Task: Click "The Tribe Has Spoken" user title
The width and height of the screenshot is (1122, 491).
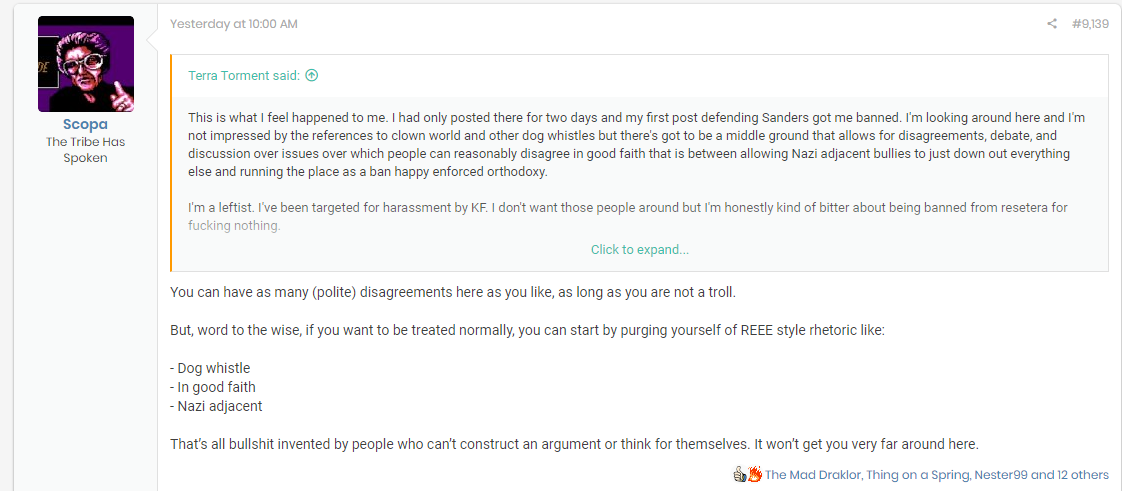Action: pyautogui.click(x=85, y=150)
